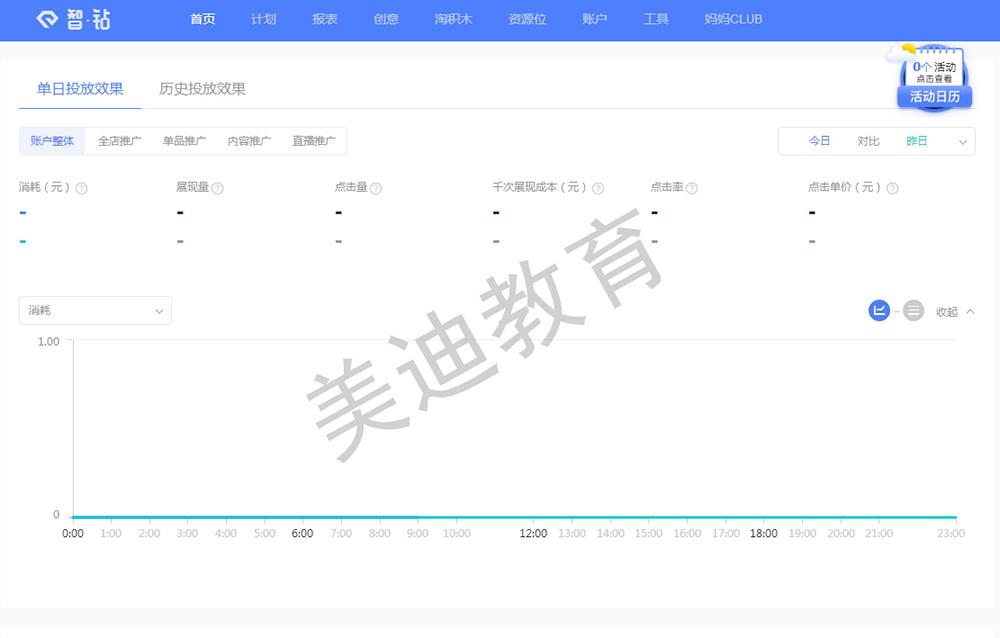The image size is (1000, 638).
Task: Click help icon next to 展现量
Action: 218,188
